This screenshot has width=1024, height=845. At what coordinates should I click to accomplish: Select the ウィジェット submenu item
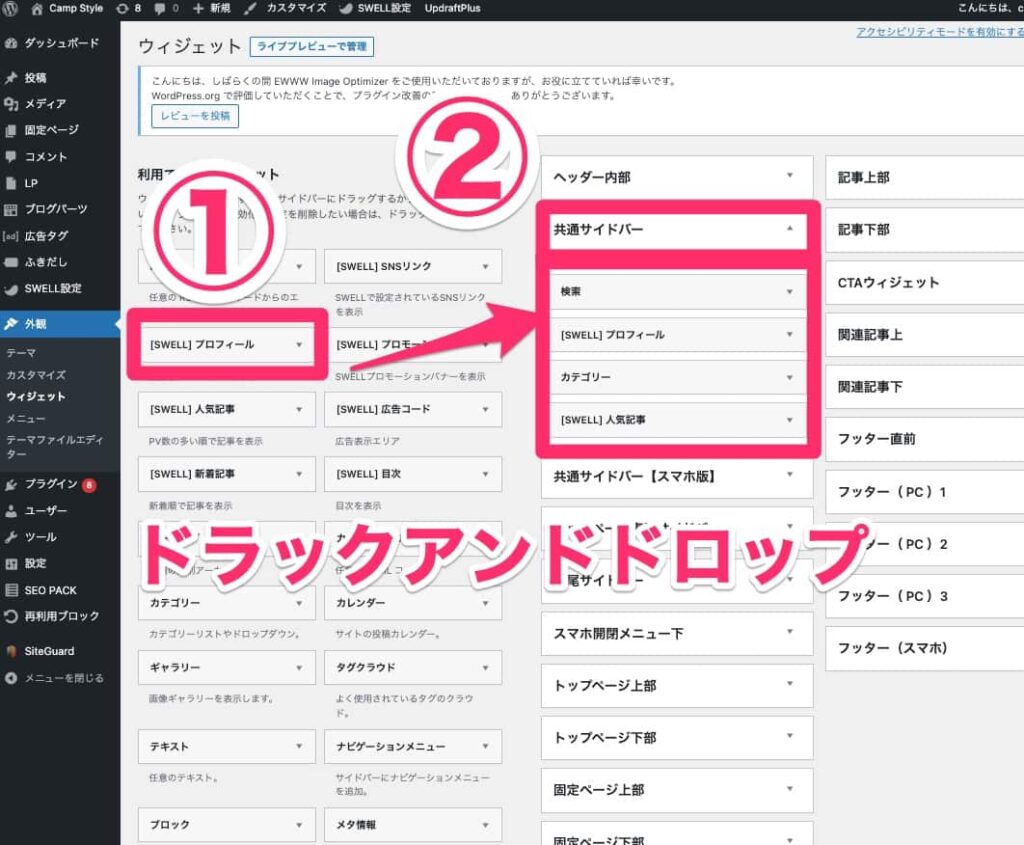pos(36,396)
